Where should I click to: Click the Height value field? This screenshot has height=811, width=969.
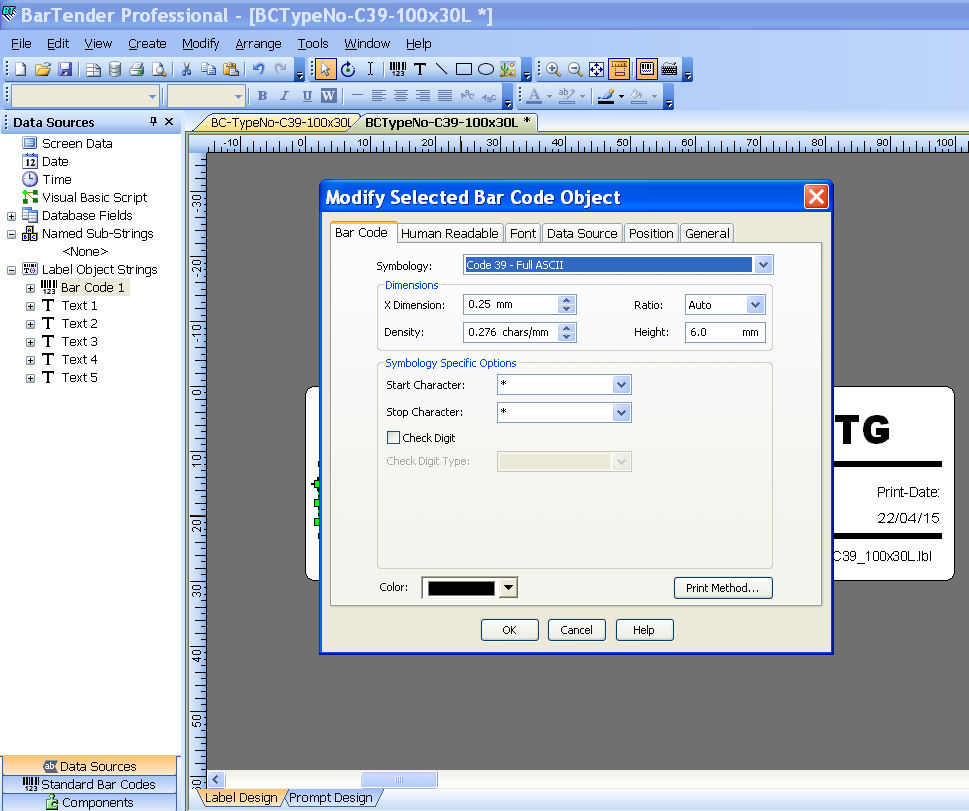coord(725,332)
